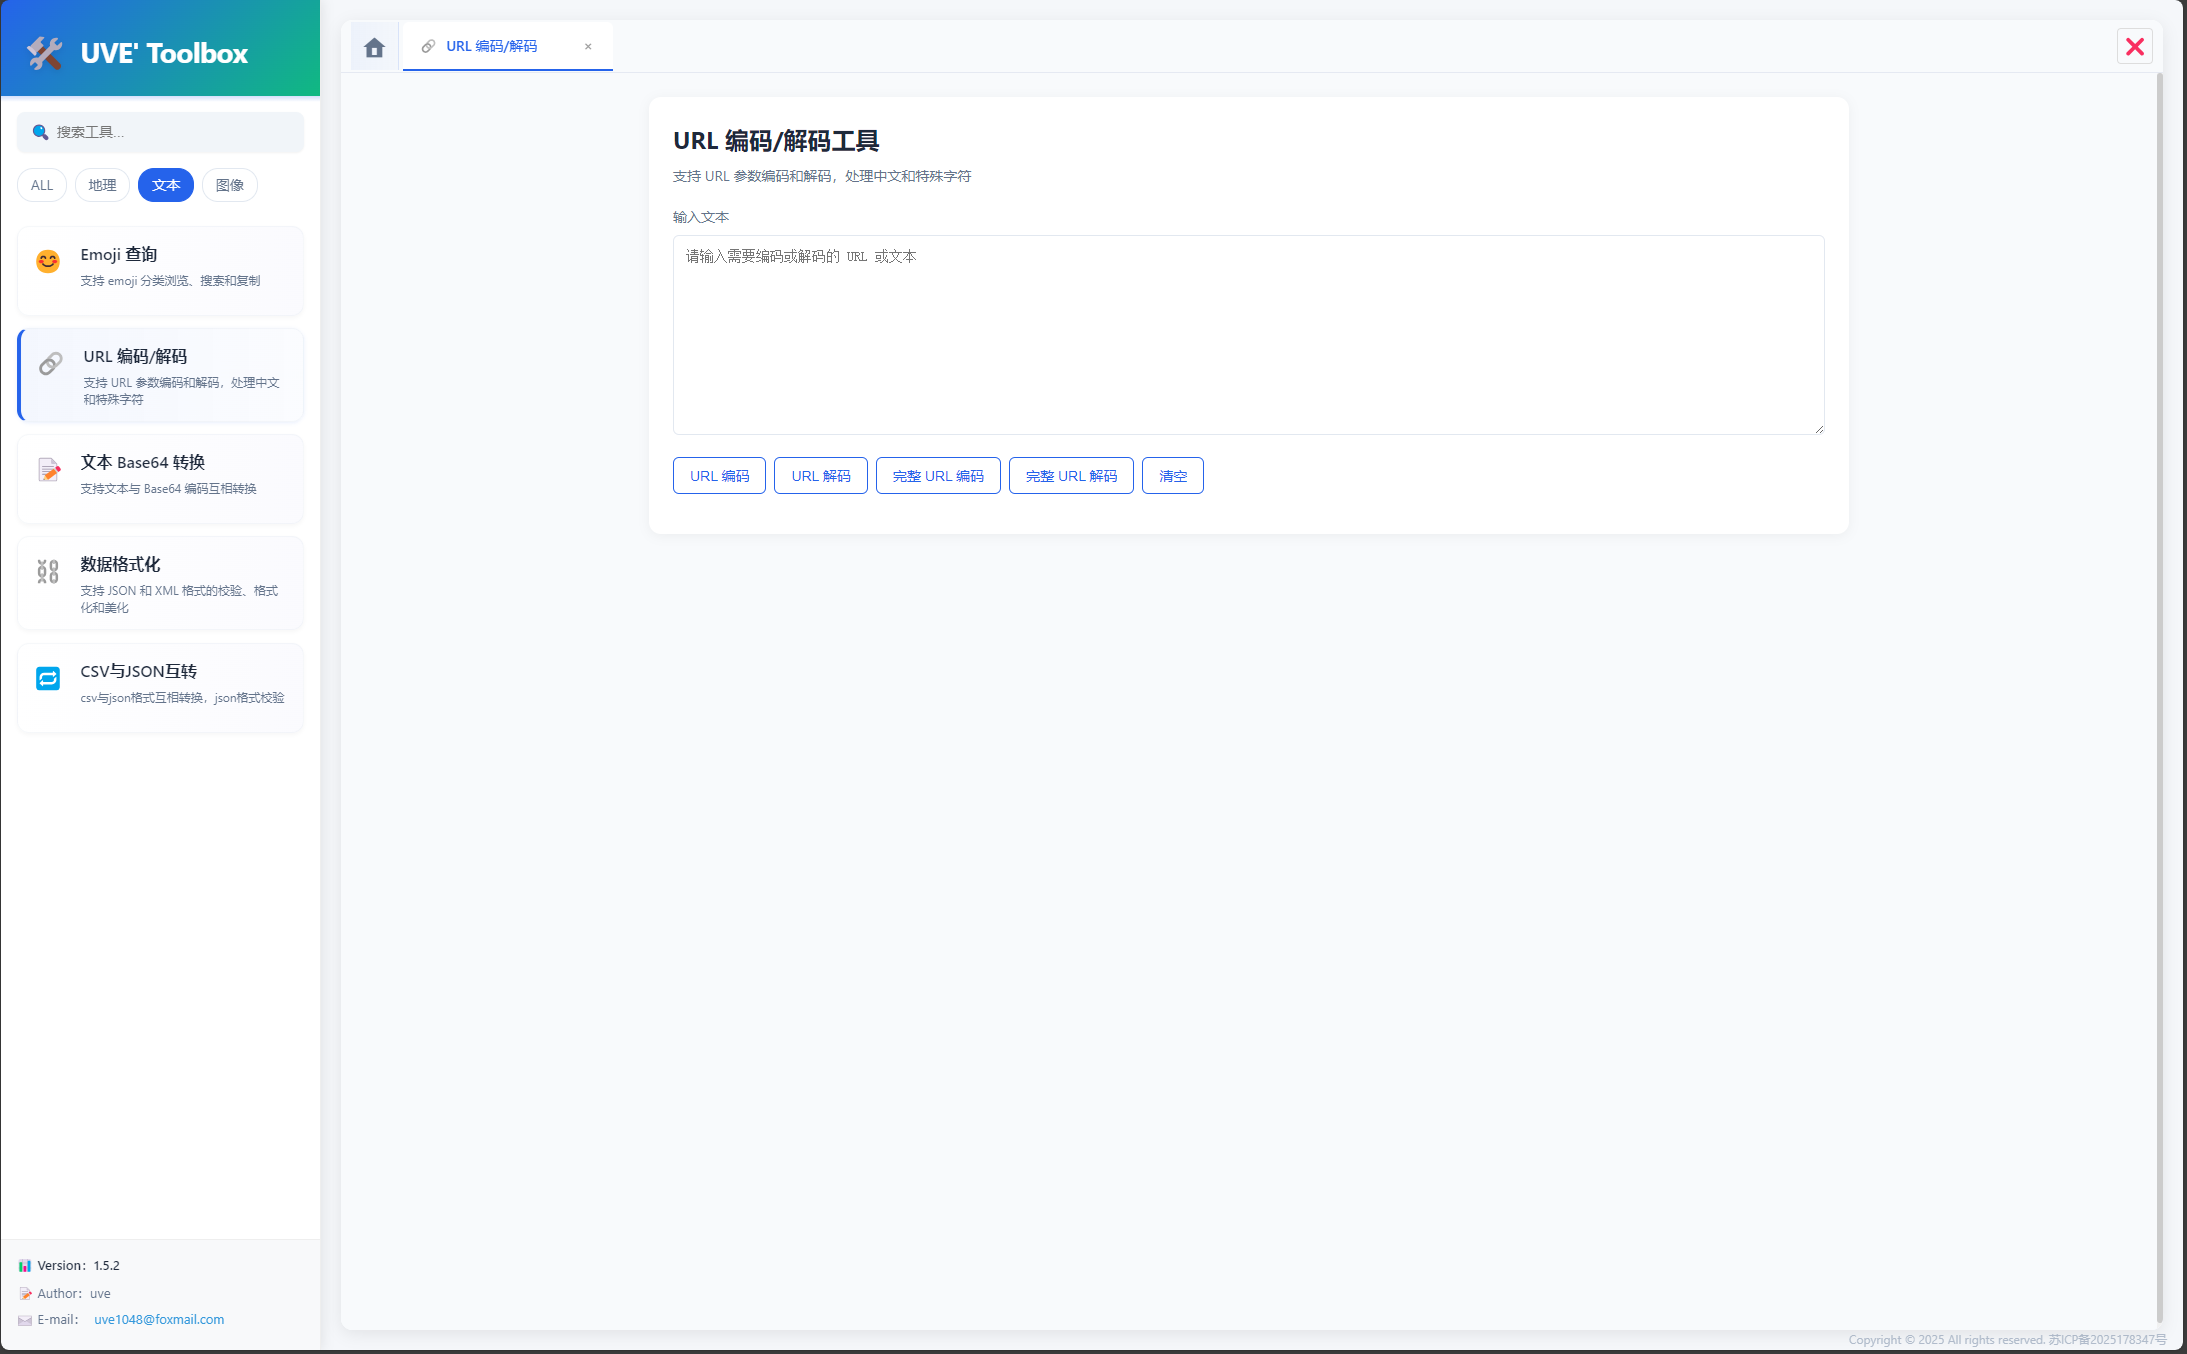Click the home icon tab
The image size is (2187, 1354).
pos(373,46)
